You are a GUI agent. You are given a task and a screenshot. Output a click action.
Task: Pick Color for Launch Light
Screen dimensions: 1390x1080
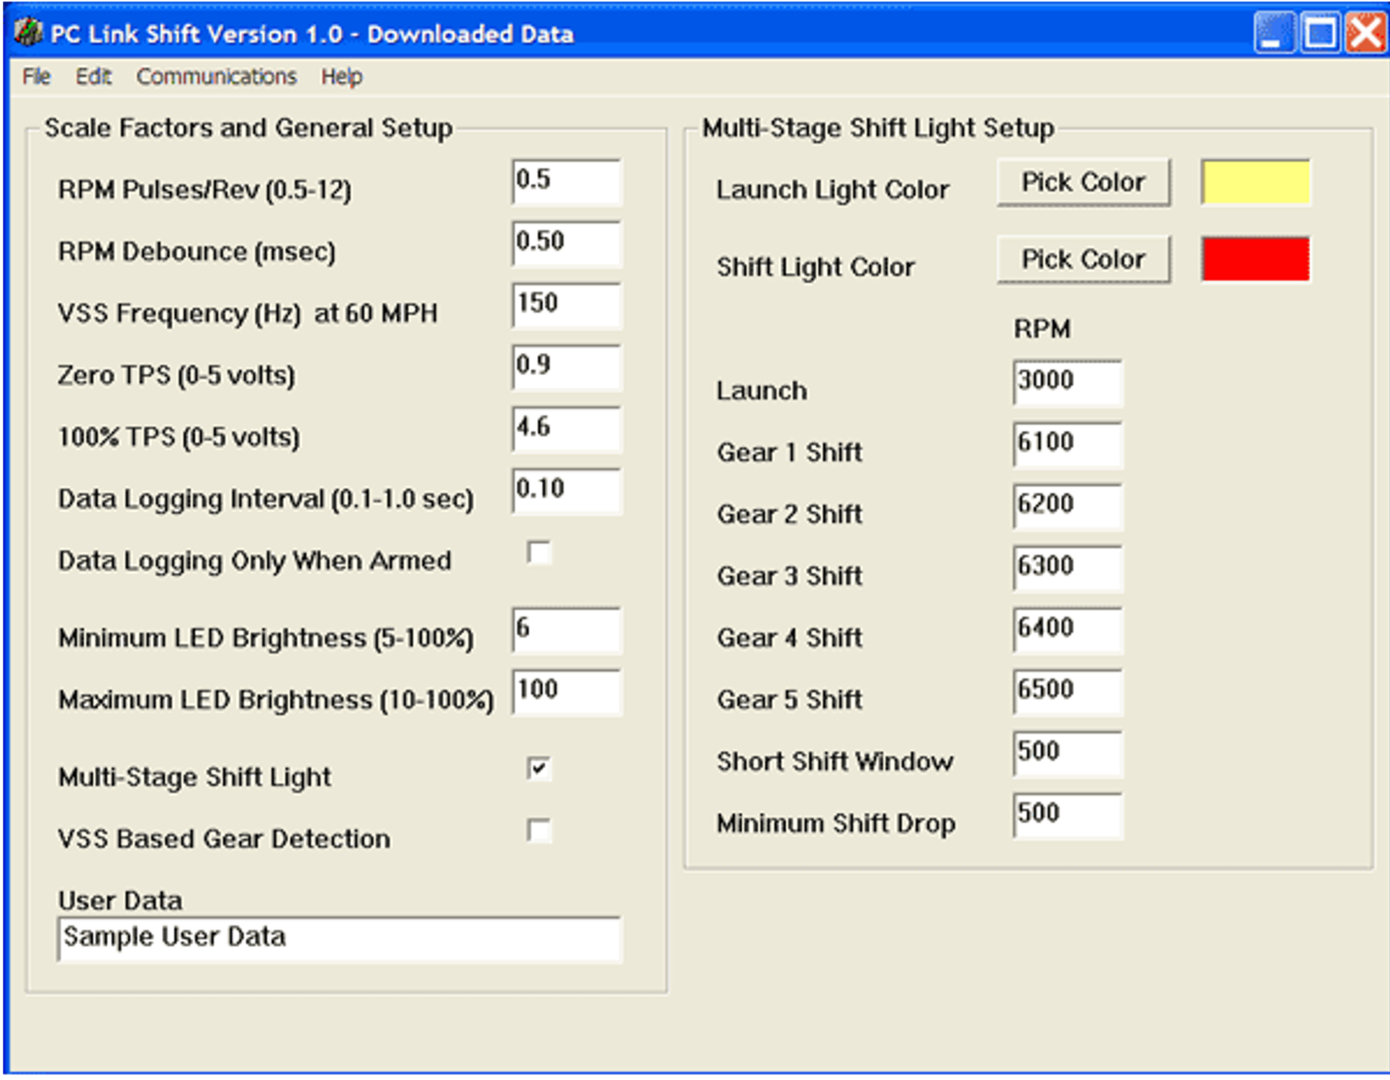pos(1083,182)
